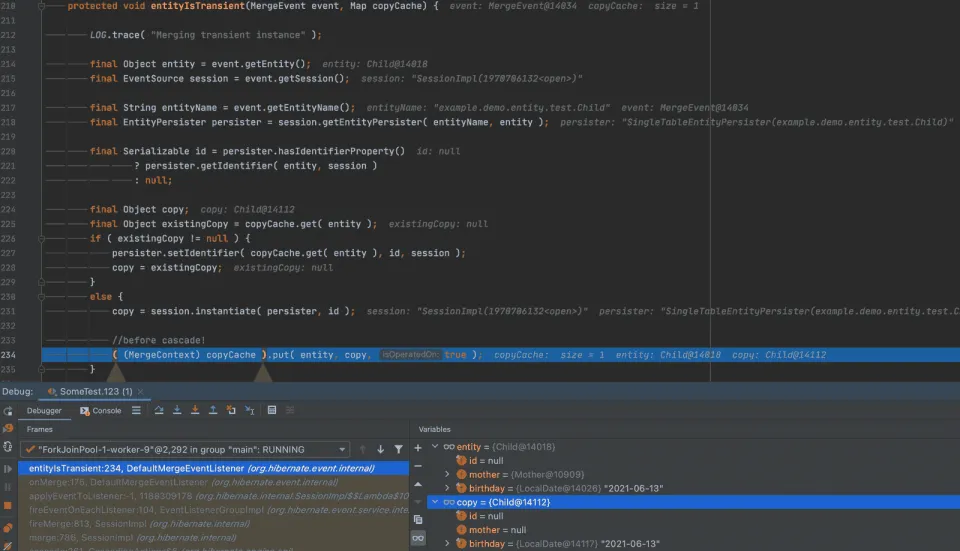Toggle Mute Breakpoints

click(x=8, y=545)
